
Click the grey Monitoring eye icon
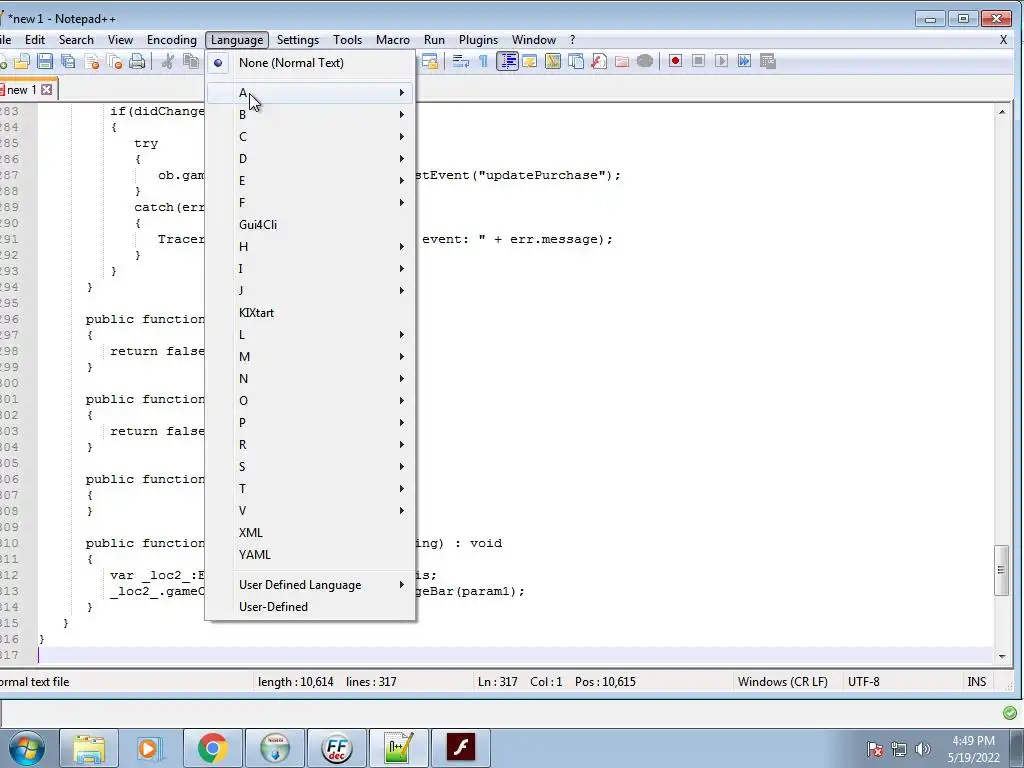(645, 61)
